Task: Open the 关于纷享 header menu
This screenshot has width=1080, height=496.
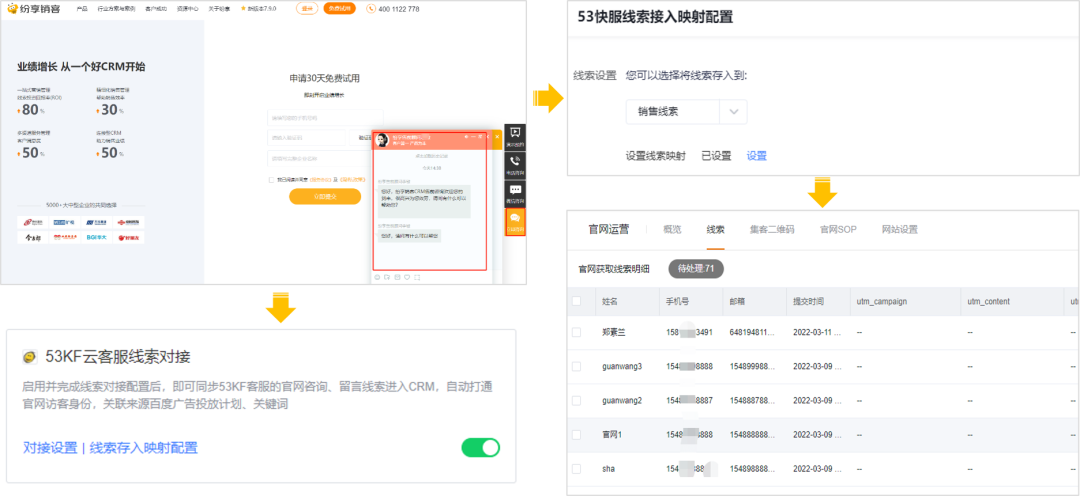Action: [x=219, y=9]
